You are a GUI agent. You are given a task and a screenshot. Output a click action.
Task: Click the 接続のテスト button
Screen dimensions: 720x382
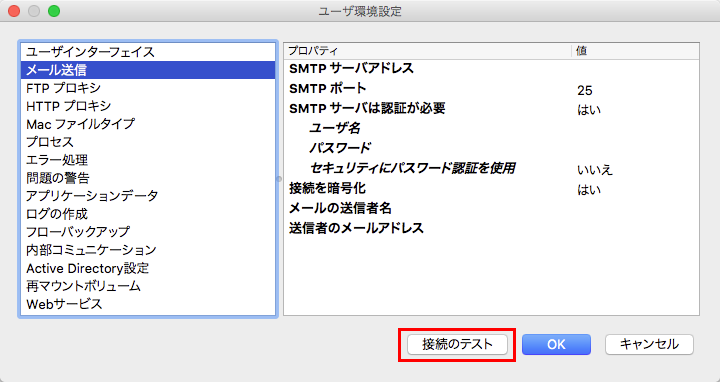tap(457, 344)
